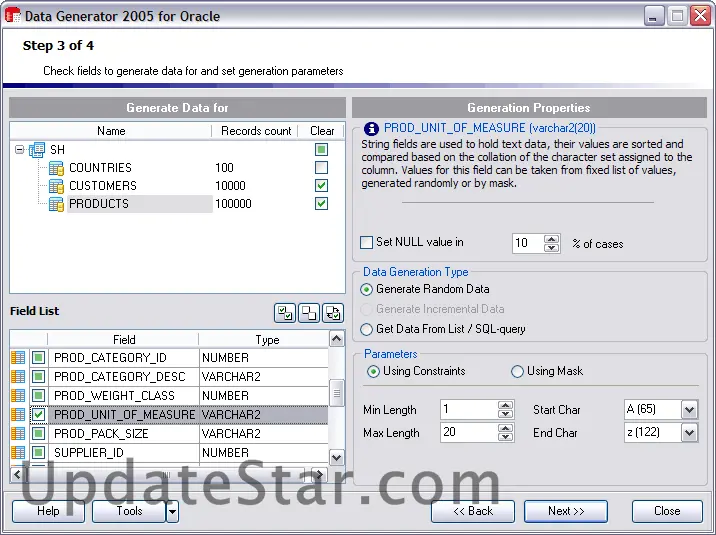716x535 pixels.
Task: Click the Close button at bottom
Action: (667, 511)
